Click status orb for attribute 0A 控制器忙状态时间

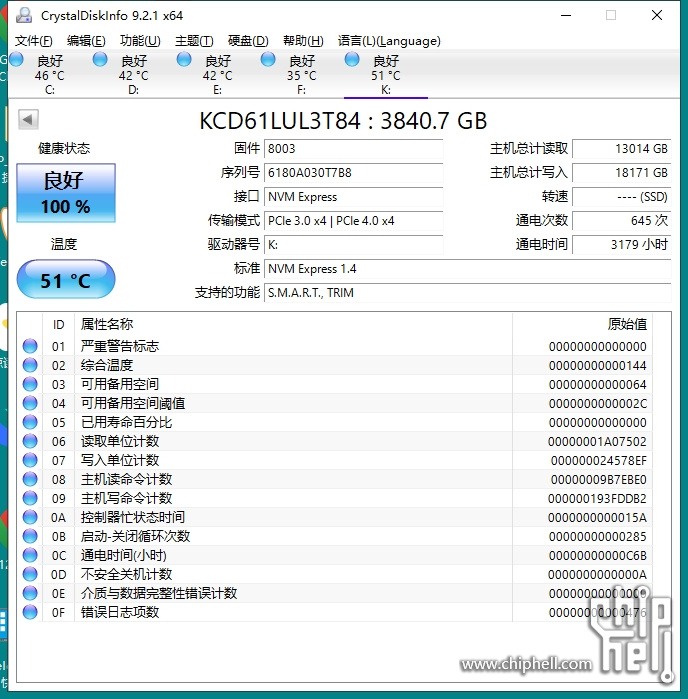pyautogui.click(x=30, y=517)
